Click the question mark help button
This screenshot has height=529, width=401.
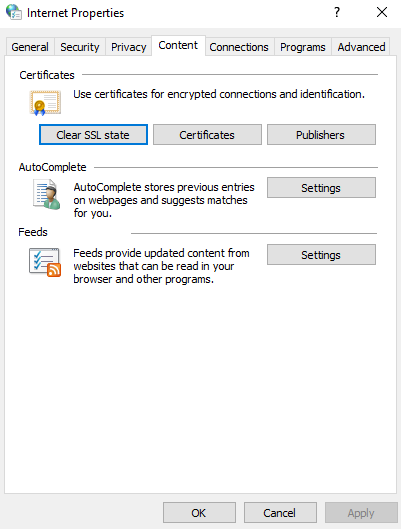coord(337,12)
